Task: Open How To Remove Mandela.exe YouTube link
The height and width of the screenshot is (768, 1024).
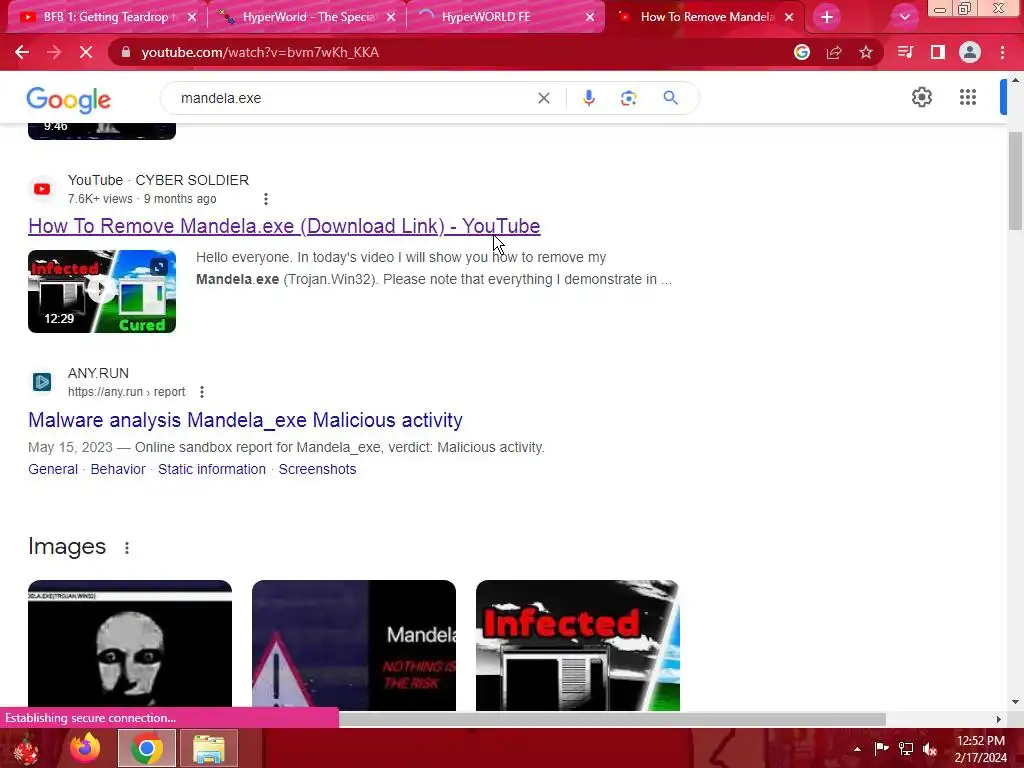Action: tap(284, 226)
